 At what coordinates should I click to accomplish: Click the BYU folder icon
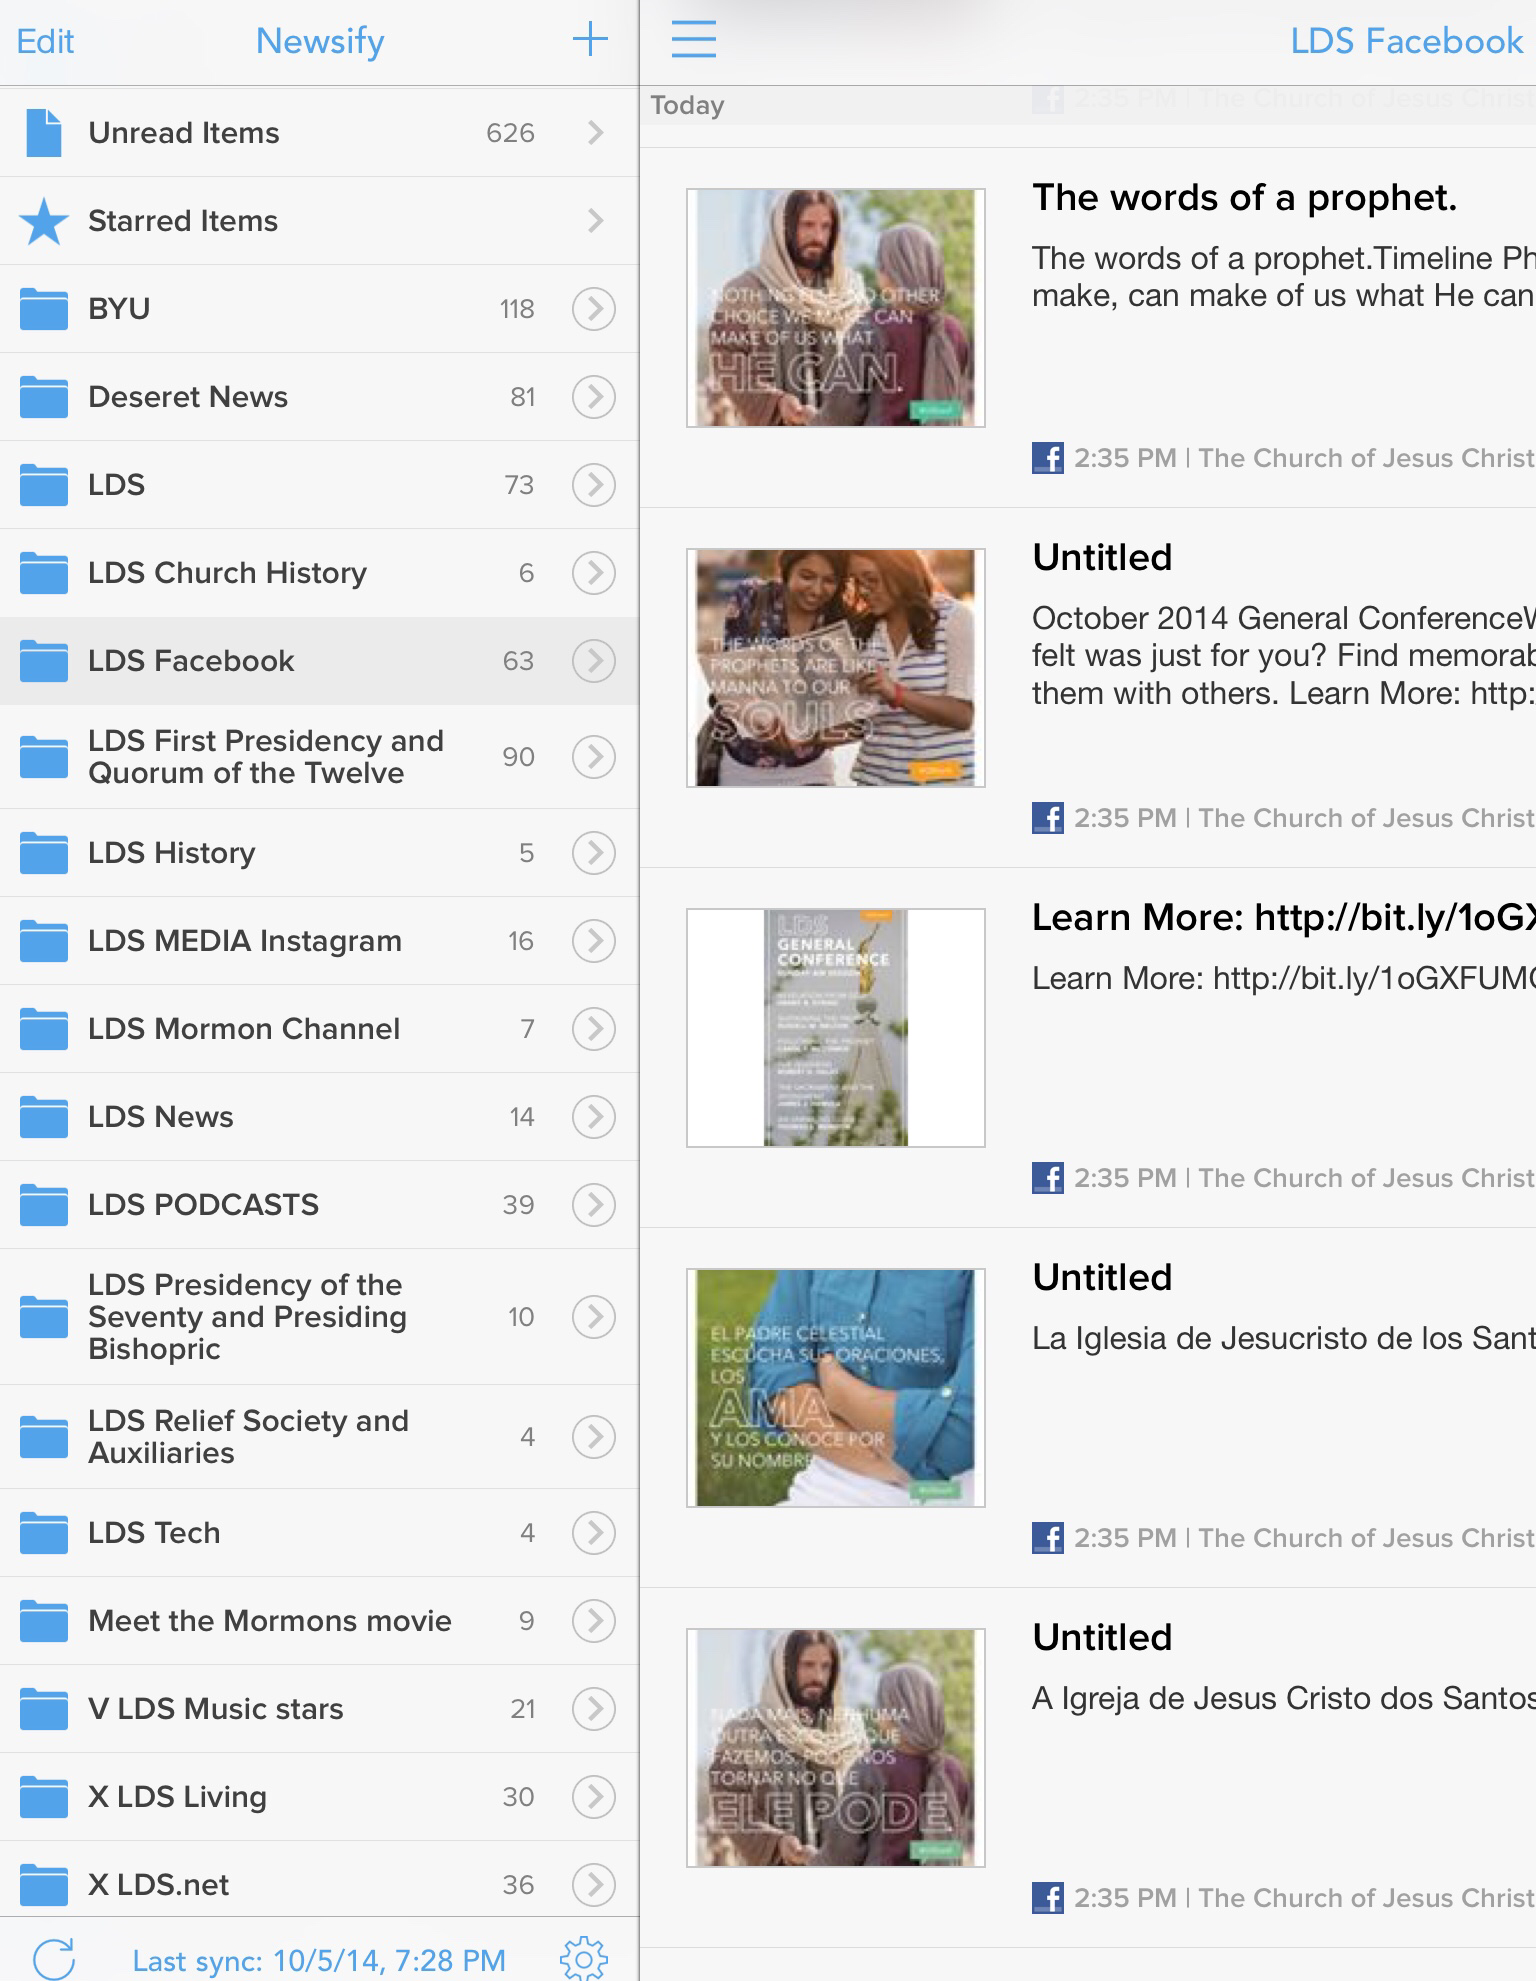click(x=44, y=309)
